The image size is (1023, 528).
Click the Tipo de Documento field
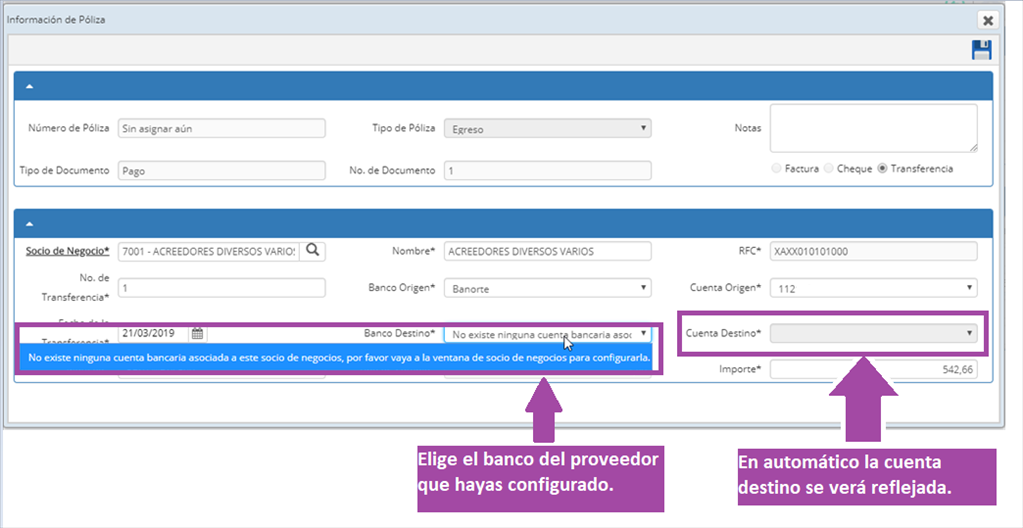222,170
